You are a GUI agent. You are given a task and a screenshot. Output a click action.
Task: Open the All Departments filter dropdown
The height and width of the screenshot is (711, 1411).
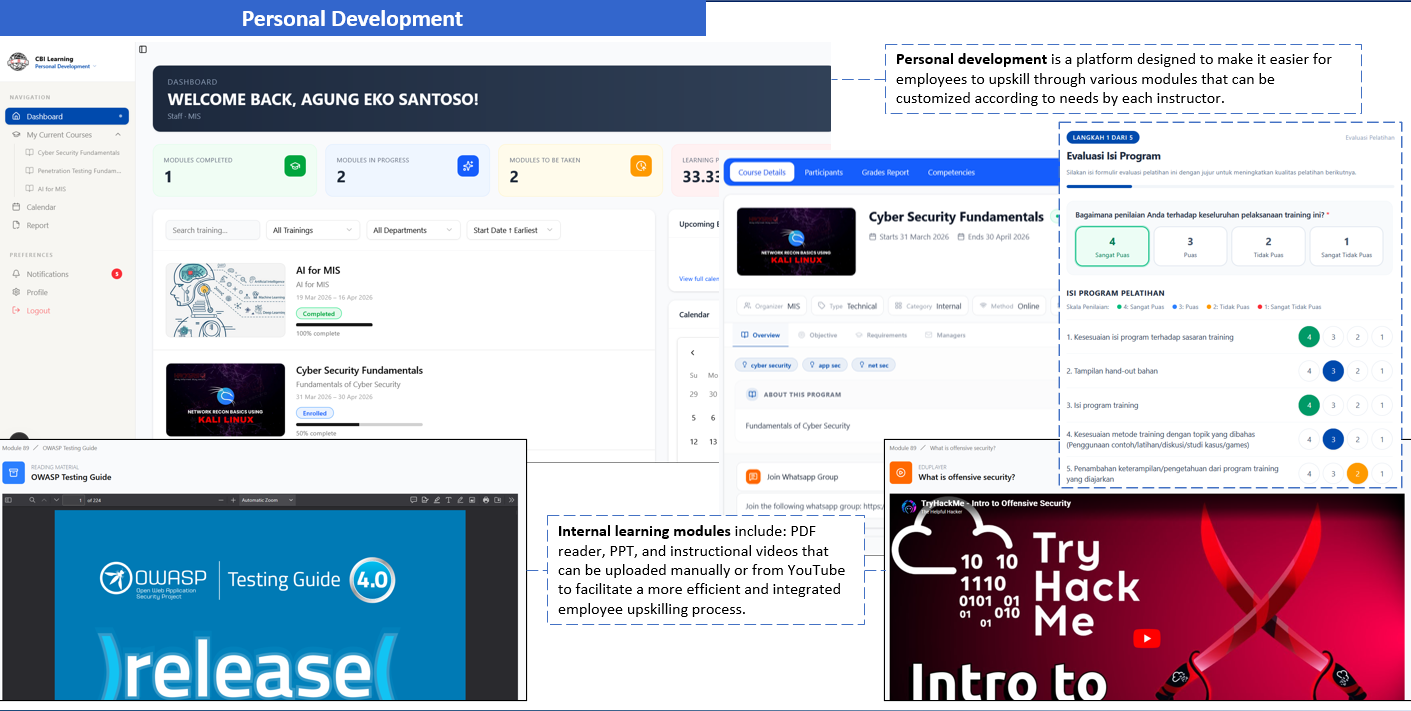(413, 230)
